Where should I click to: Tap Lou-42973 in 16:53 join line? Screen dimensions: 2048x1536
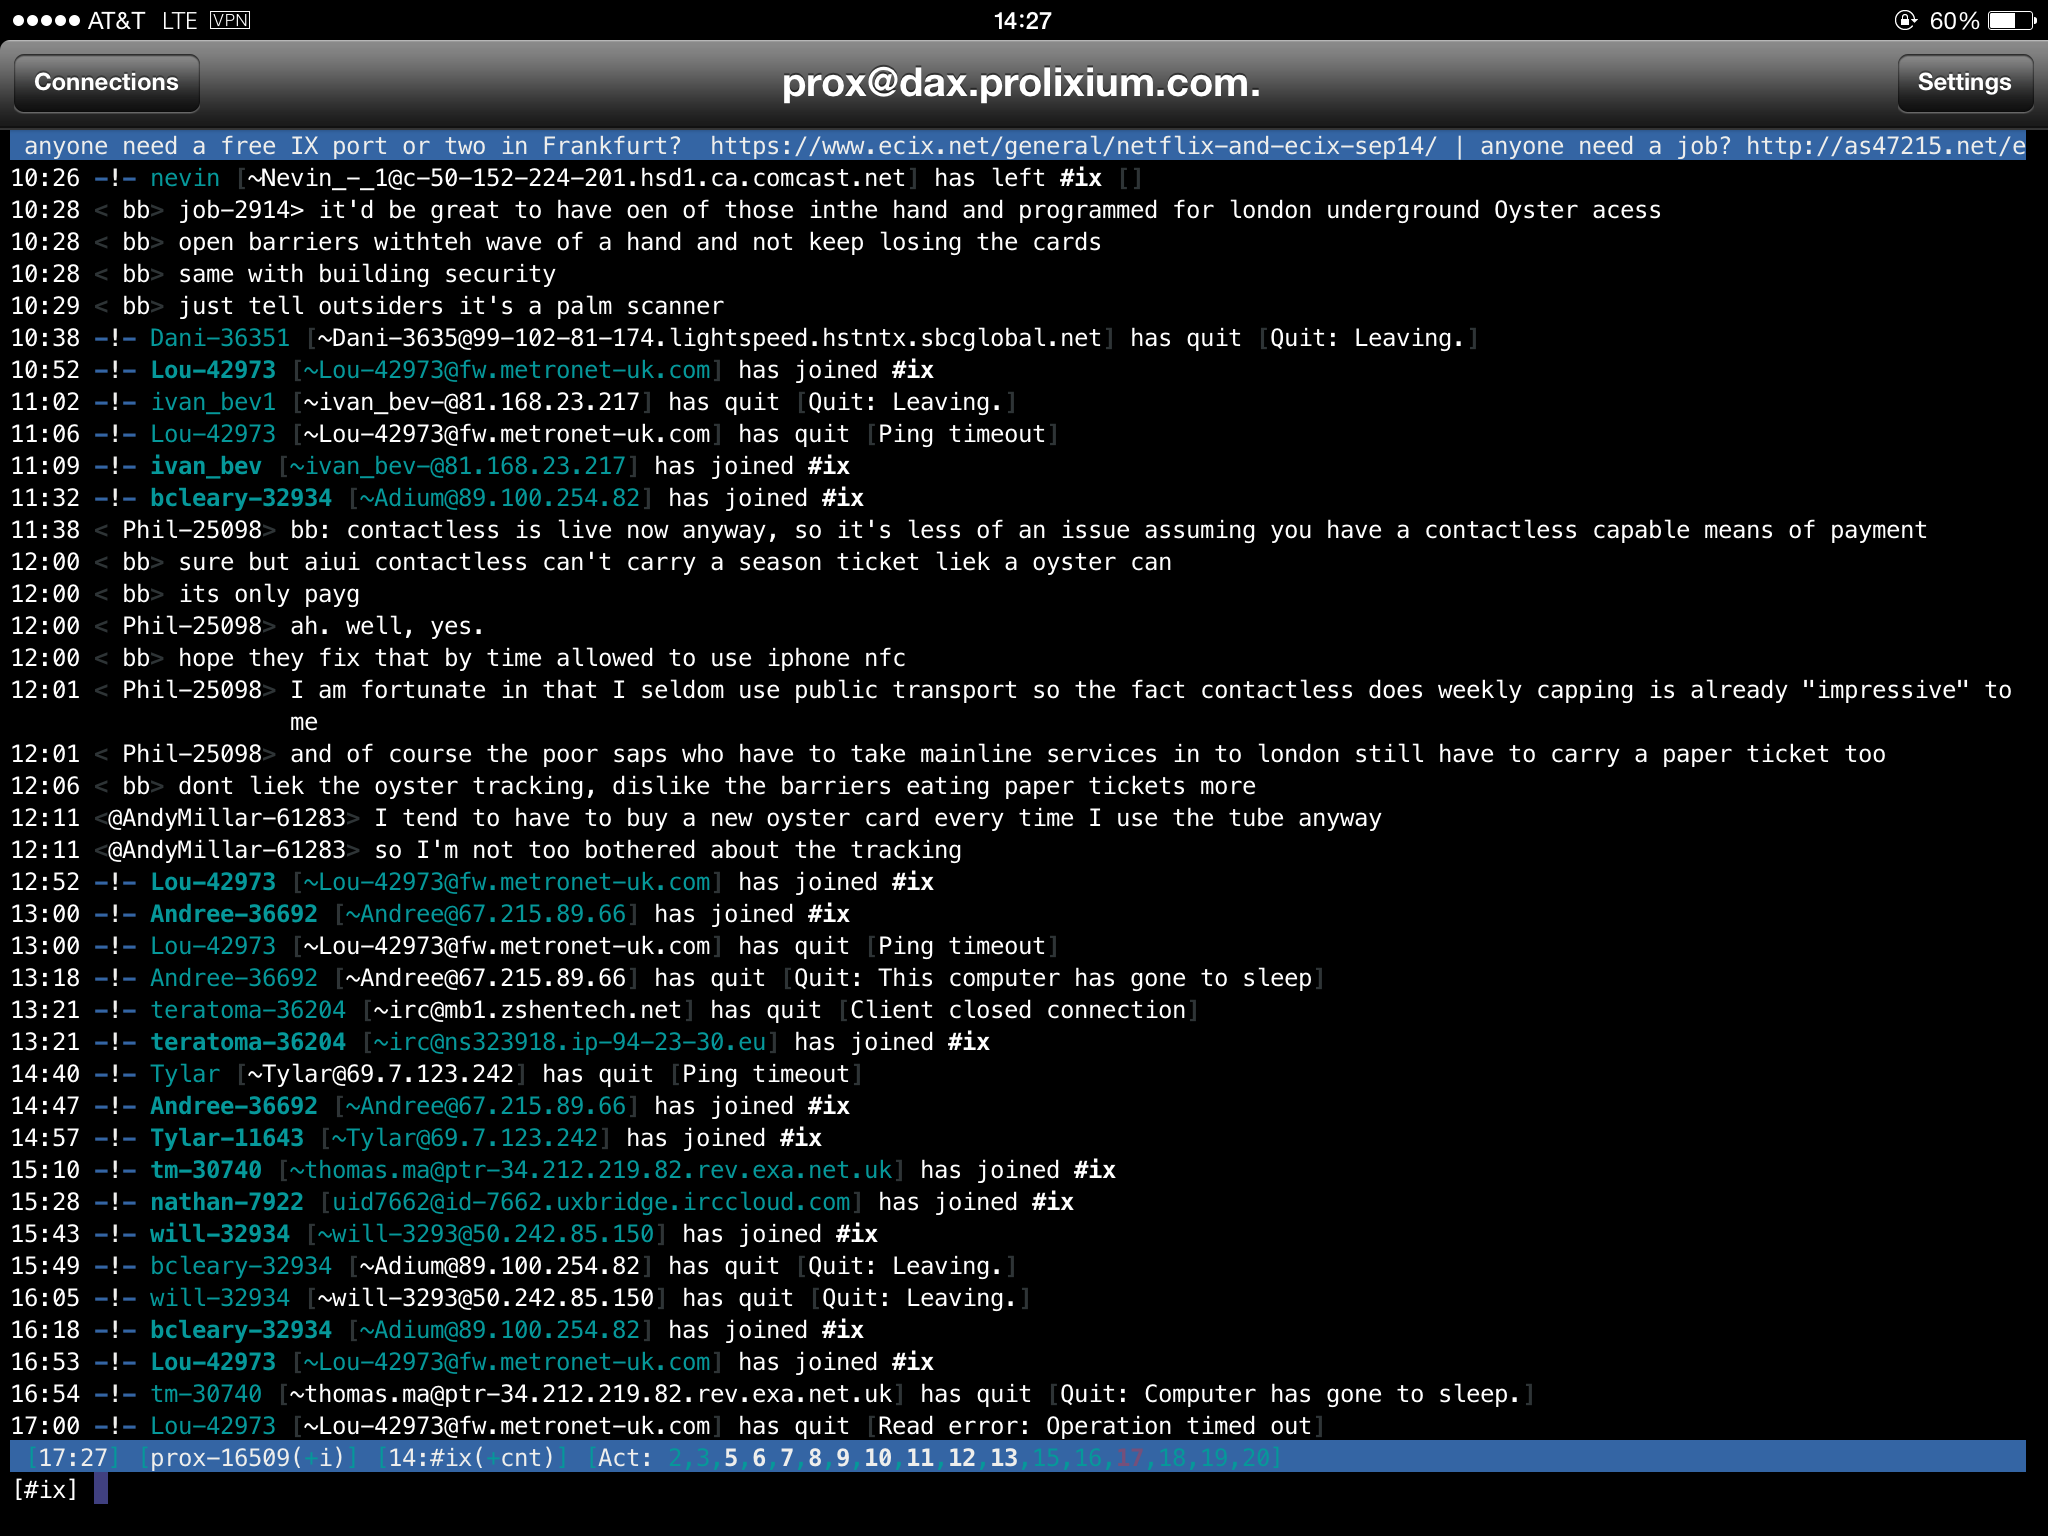coord(213,1362)
